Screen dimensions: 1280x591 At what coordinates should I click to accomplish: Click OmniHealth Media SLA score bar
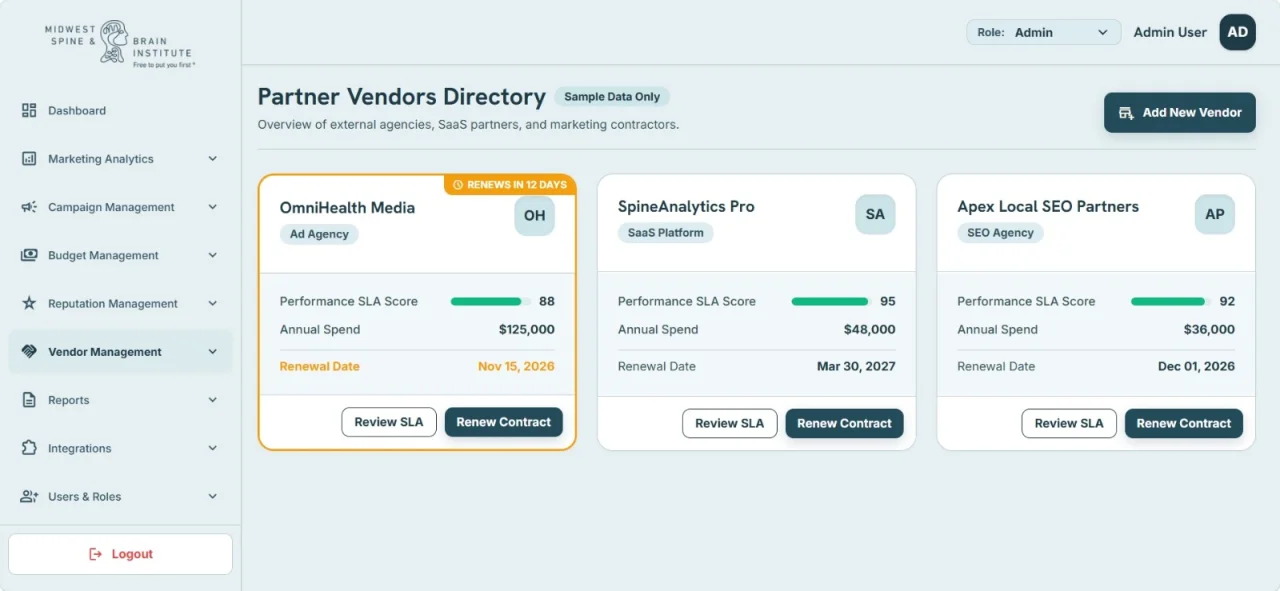(491, 301)
